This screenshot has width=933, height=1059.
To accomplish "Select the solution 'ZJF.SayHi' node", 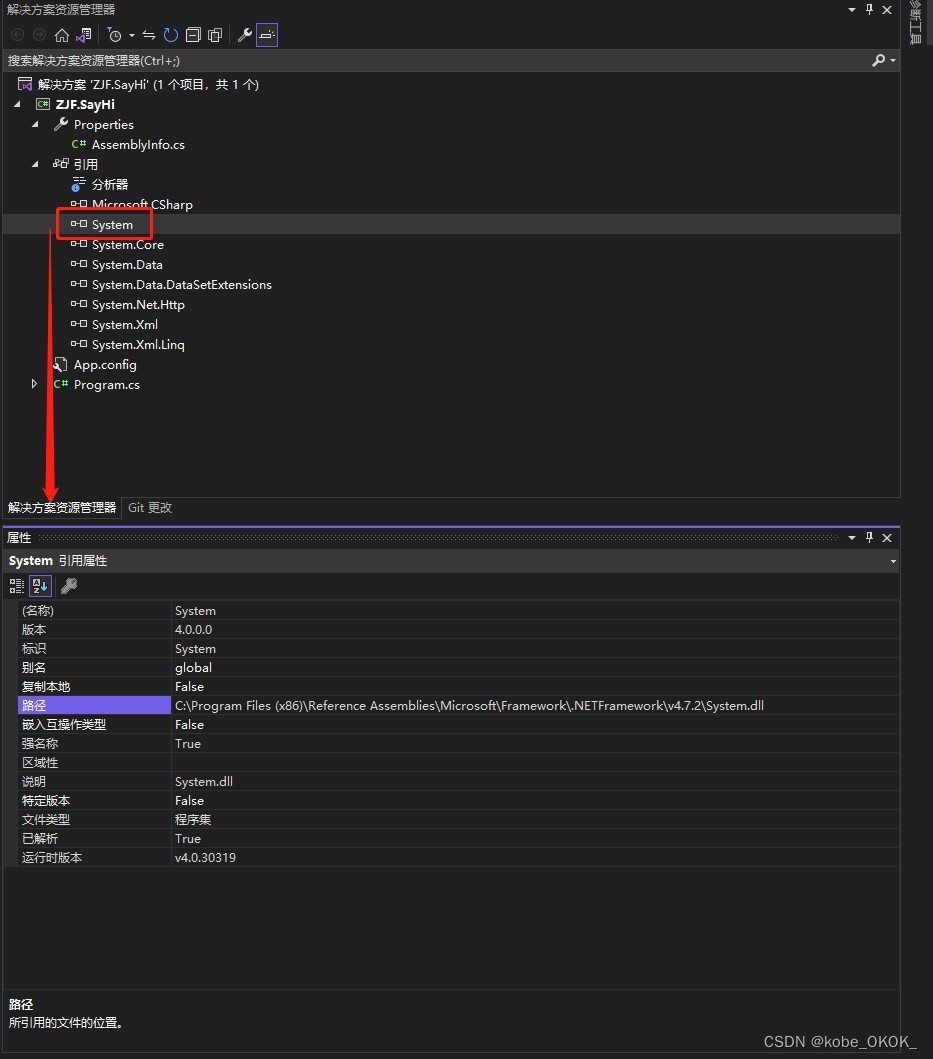I will [x=148, y=84].
